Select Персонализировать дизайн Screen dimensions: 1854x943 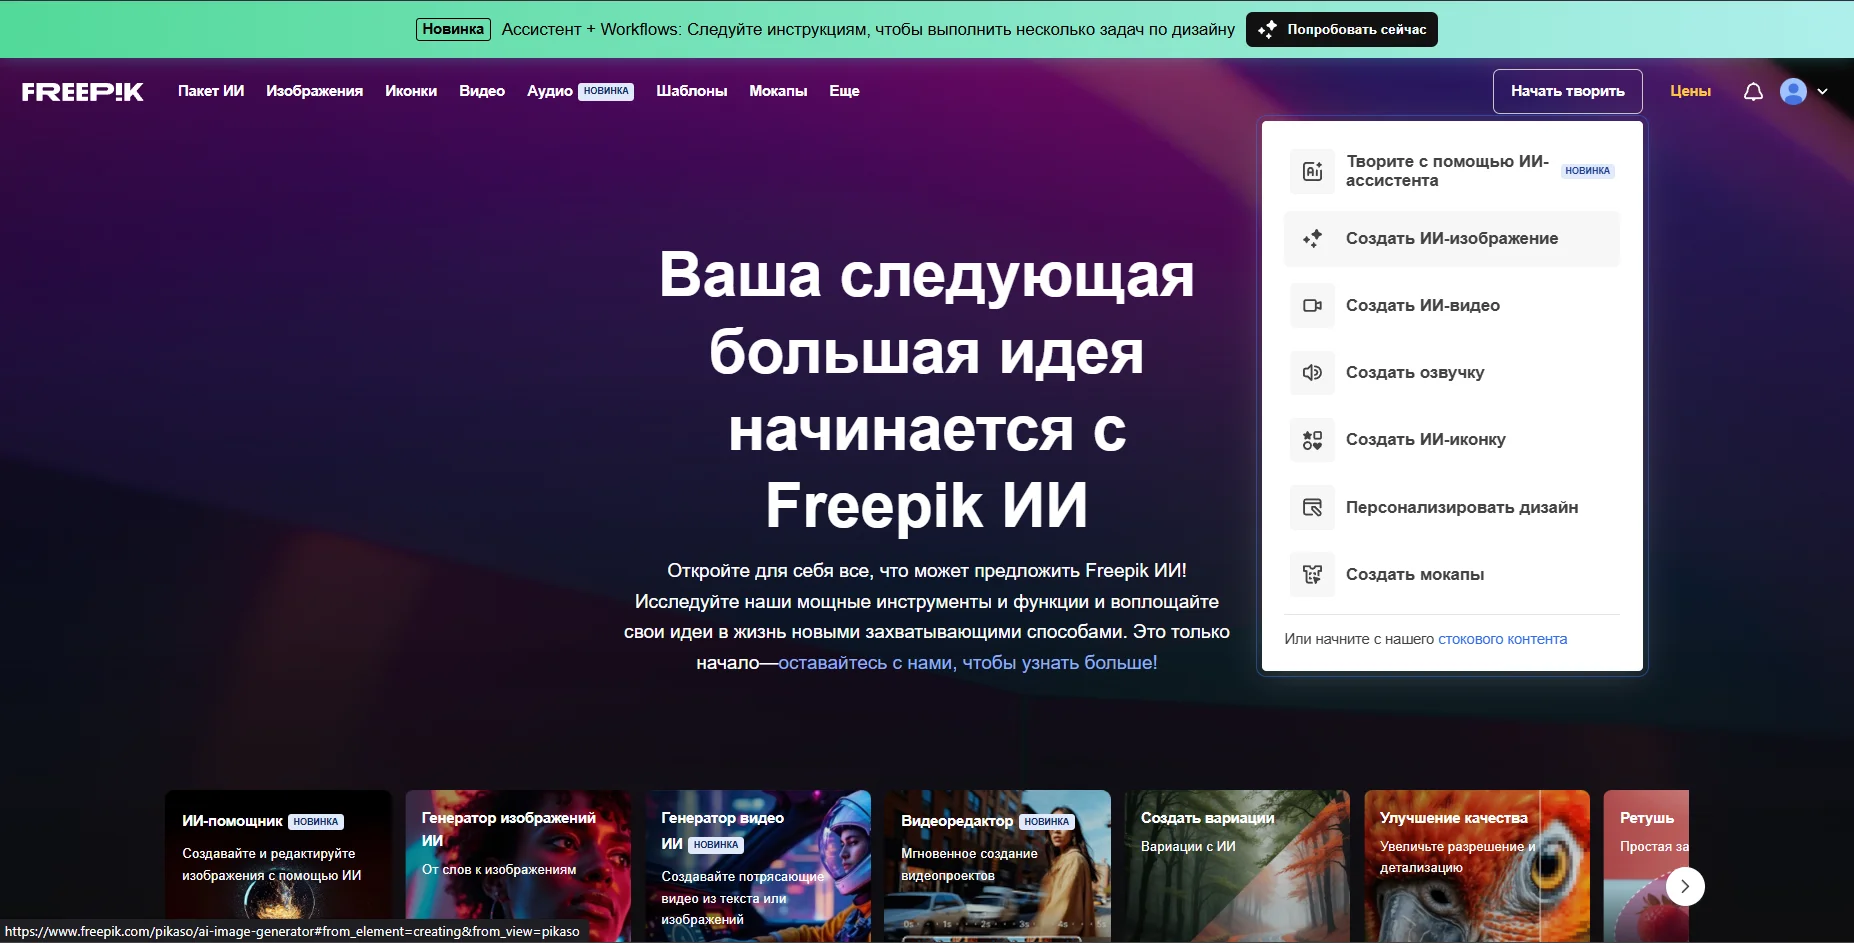coord(1452,507)
